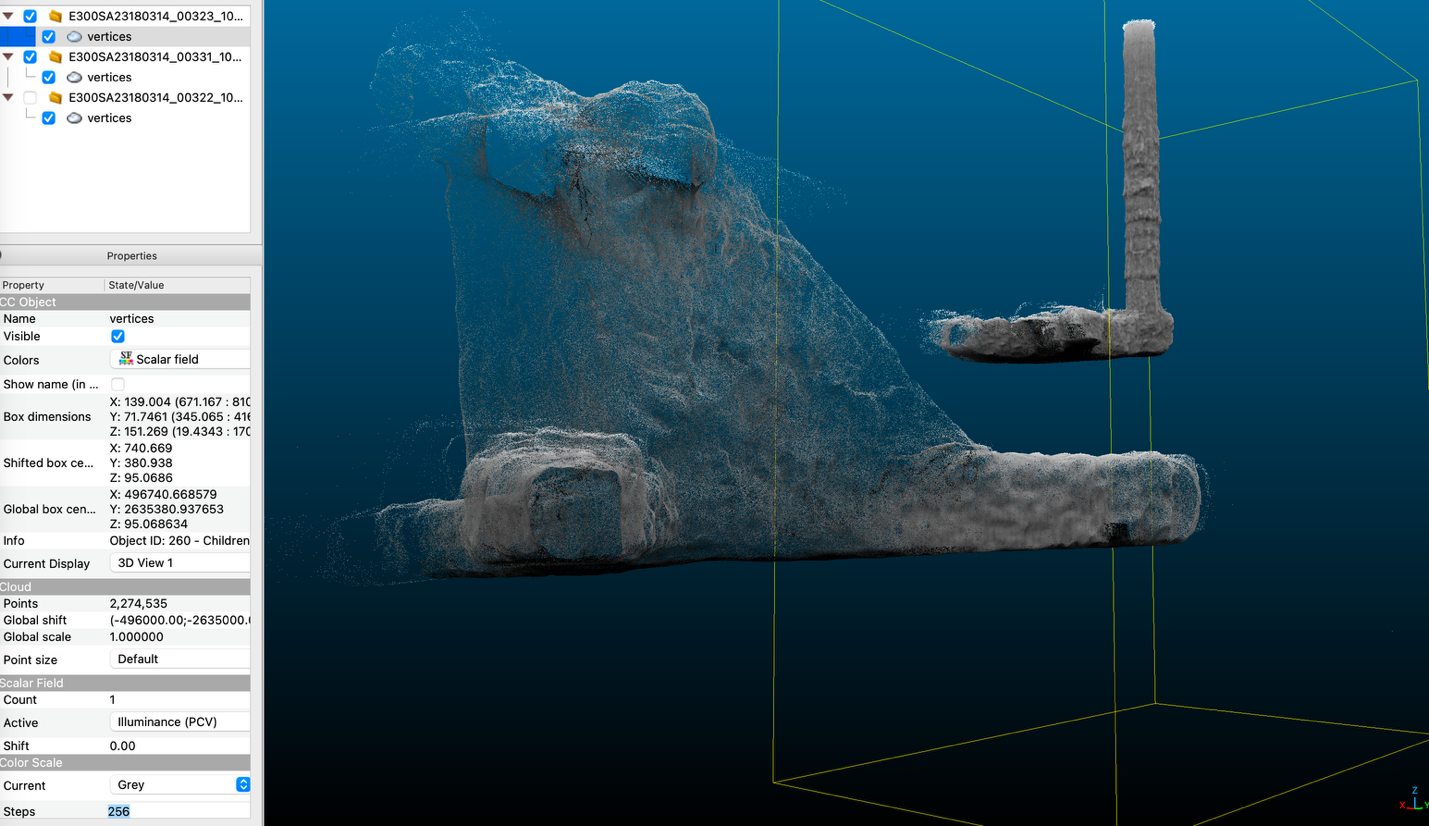Open the Colors dropdown showing Scalar field

tap(179, 359)
